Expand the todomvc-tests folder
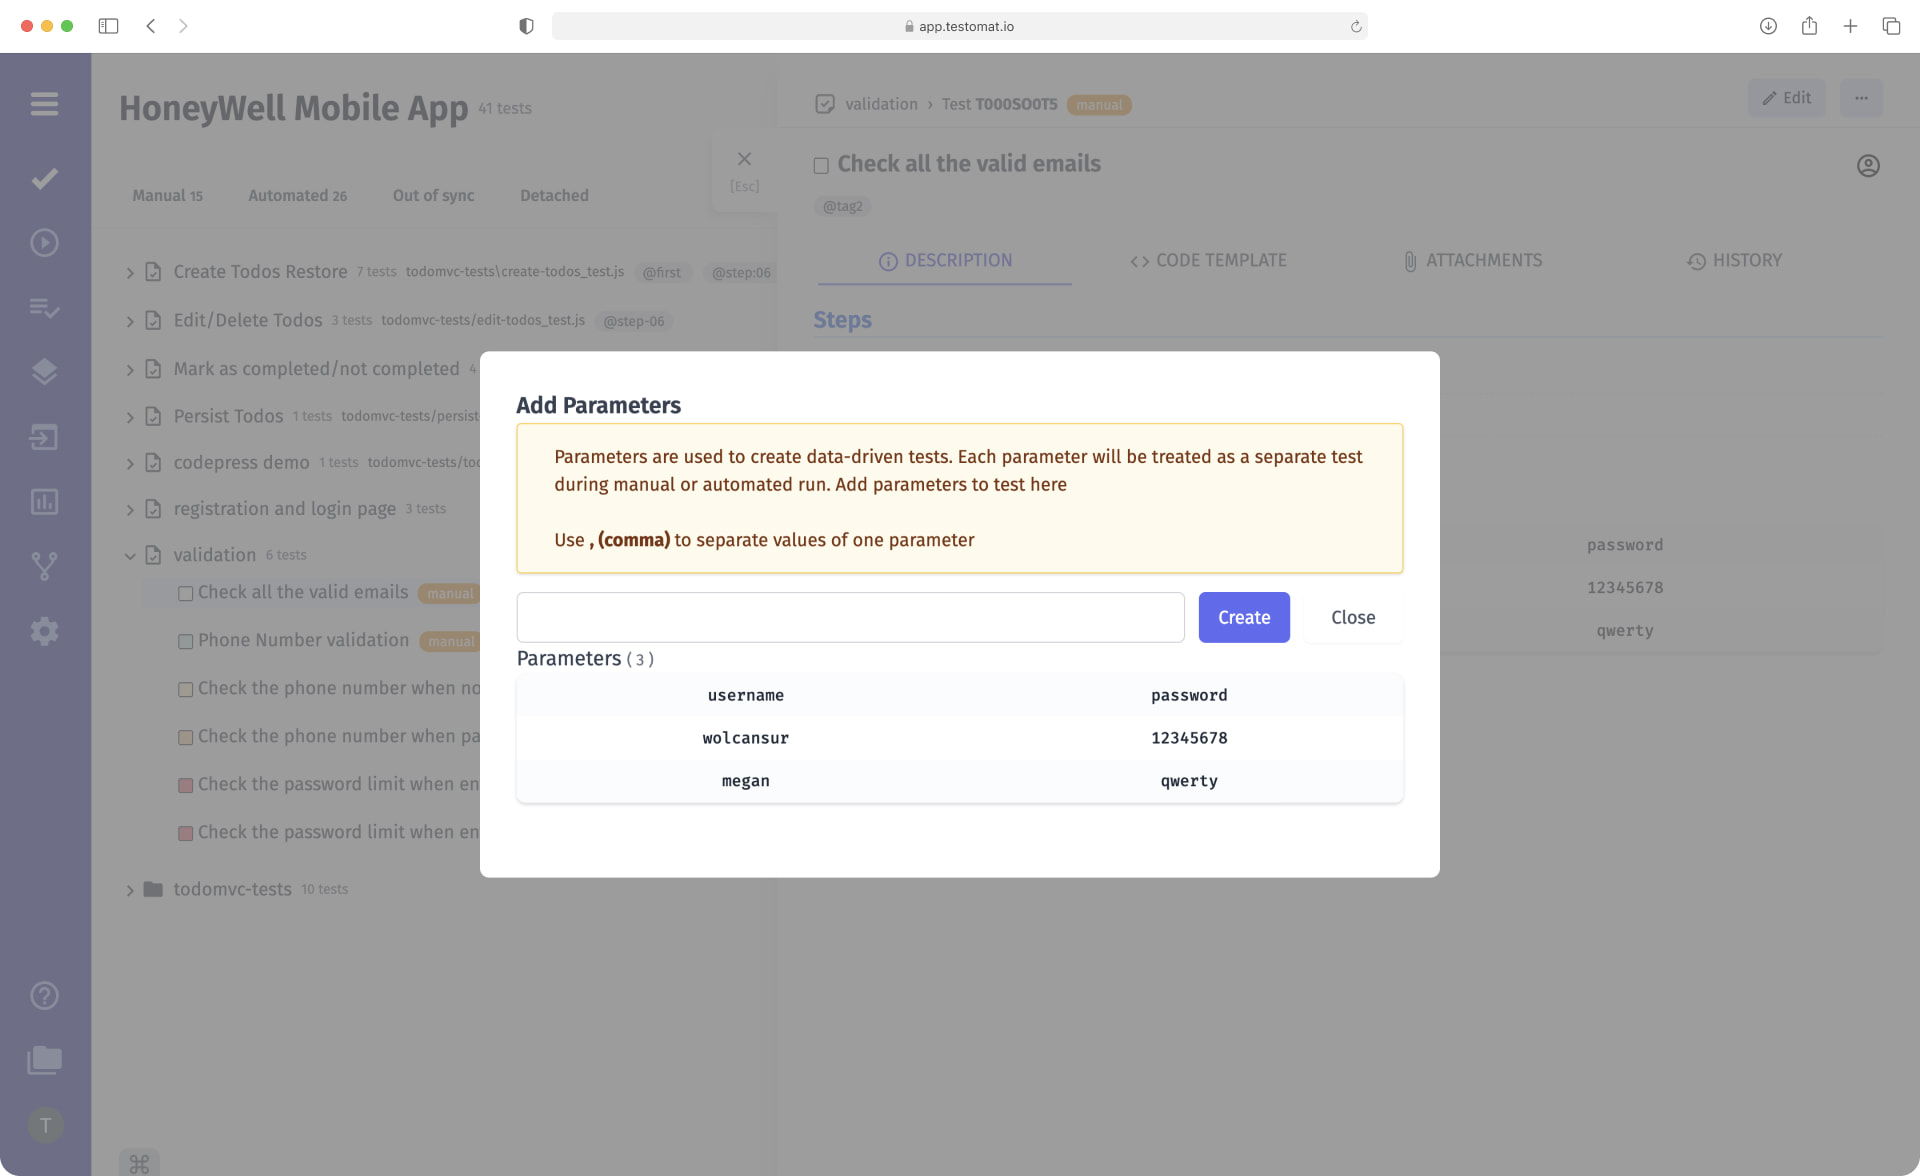 pyautogui.click(x=129, y=889)
